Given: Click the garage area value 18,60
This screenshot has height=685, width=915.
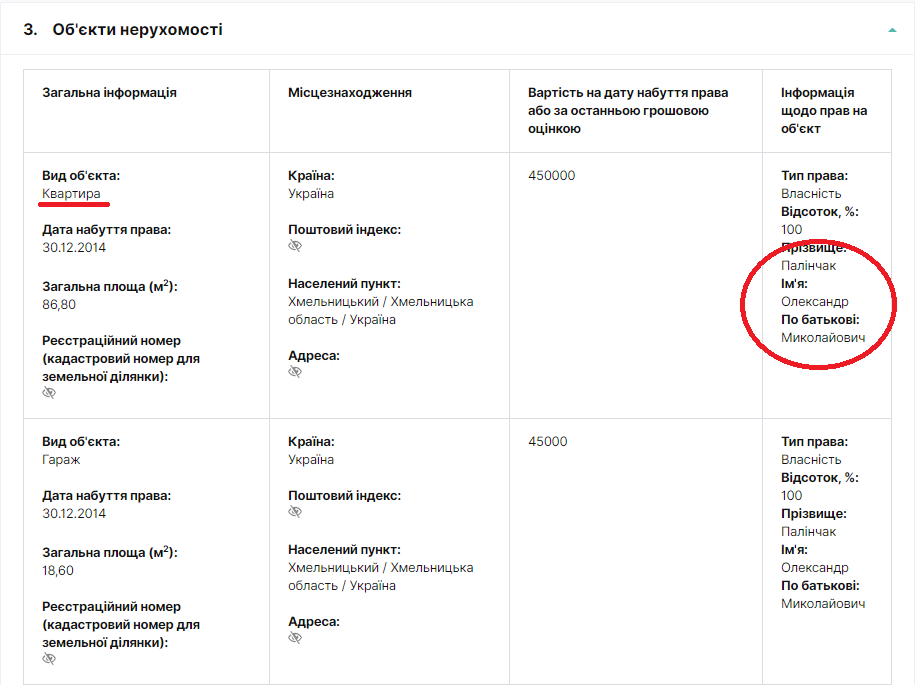Looking at the screenshot, I should 59,570.
